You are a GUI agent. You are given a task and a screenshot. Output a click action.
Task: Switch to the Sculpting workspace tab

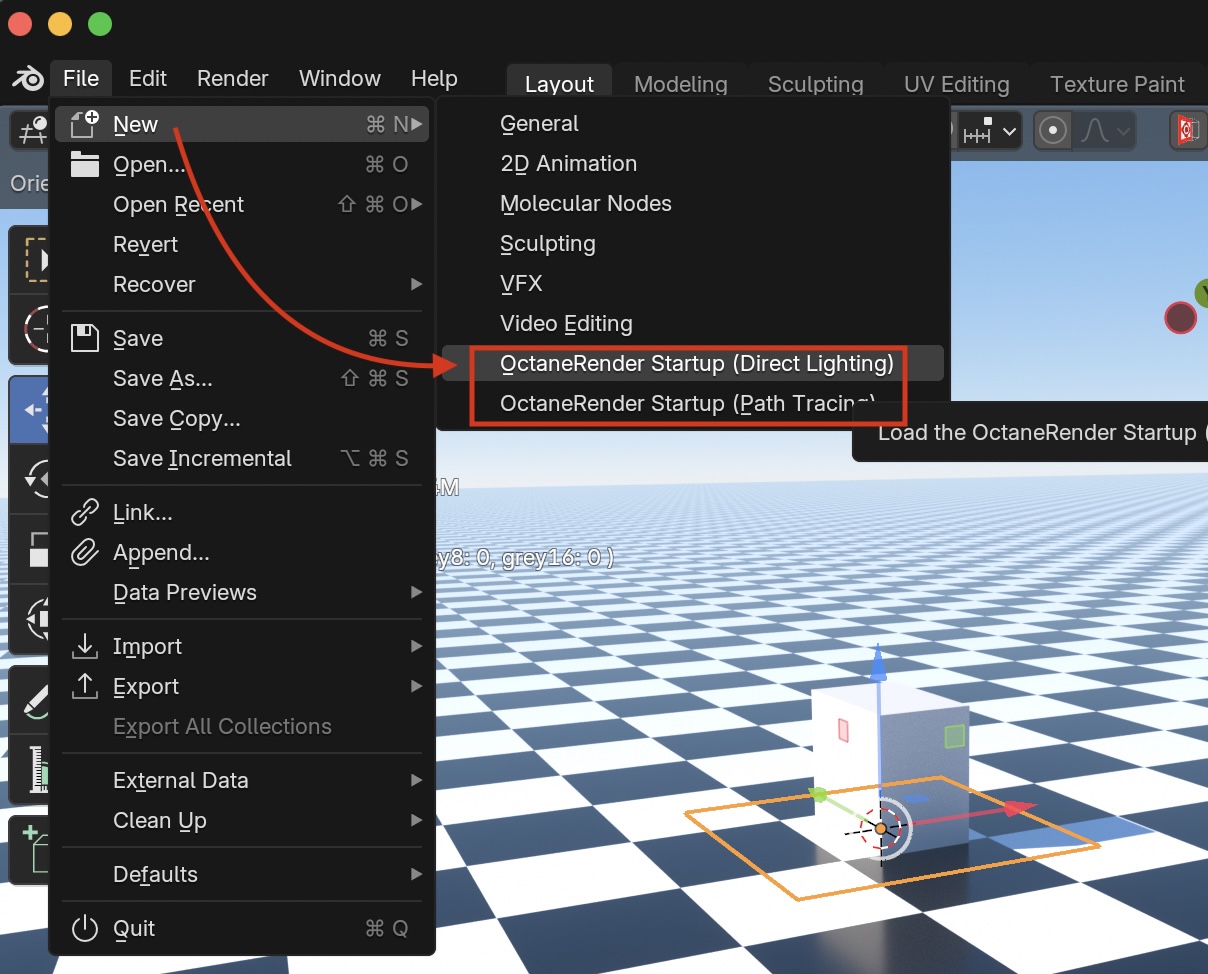pyautogui.click(x=816, y=84)
